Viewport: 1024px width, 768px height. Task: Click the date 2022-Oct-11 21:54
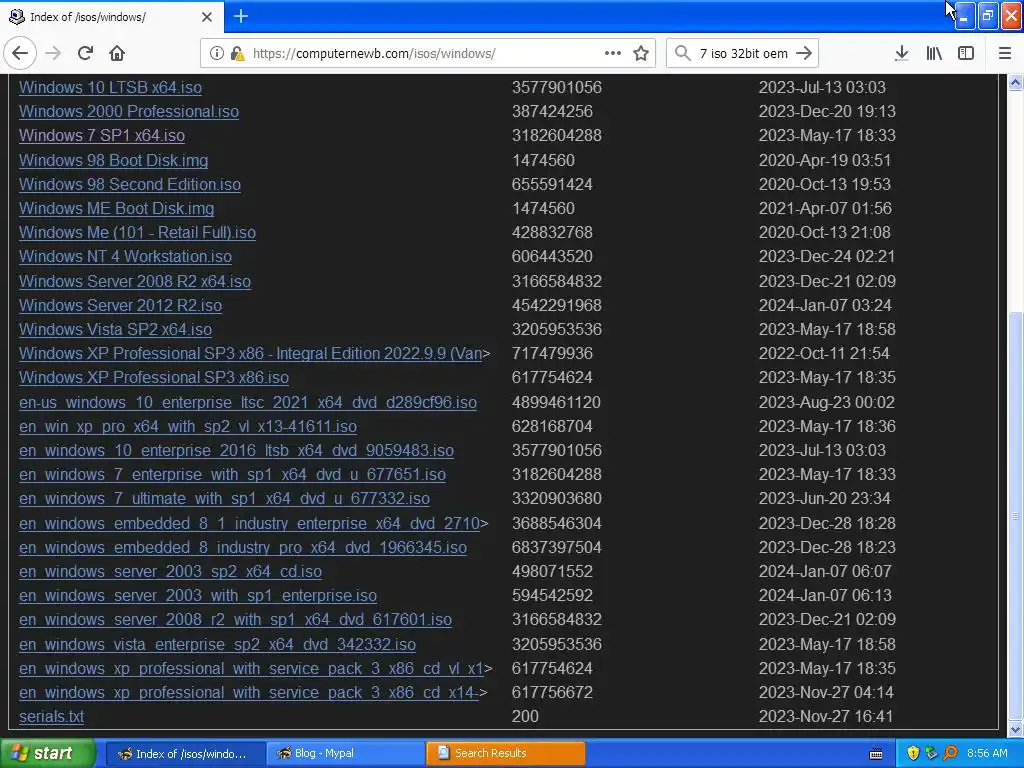click(824, 354)
